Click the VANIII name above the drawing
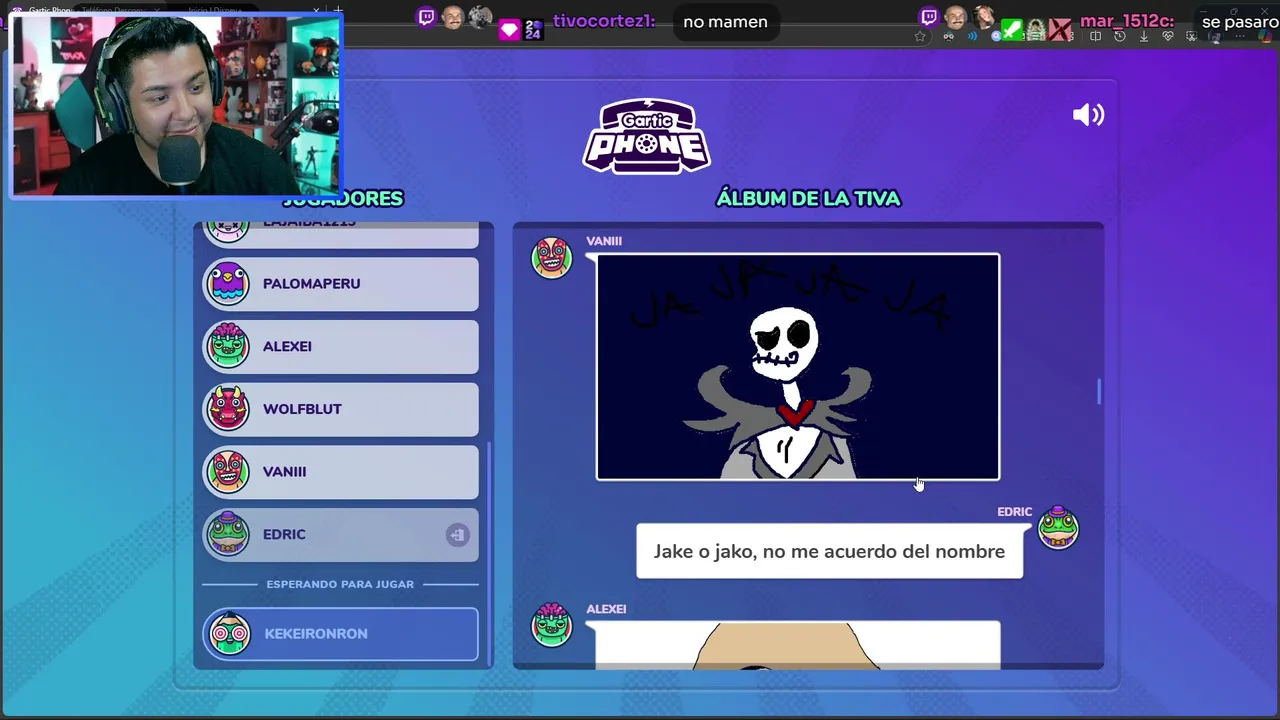Screen dimensions: 1280x720 pos(604,241)
